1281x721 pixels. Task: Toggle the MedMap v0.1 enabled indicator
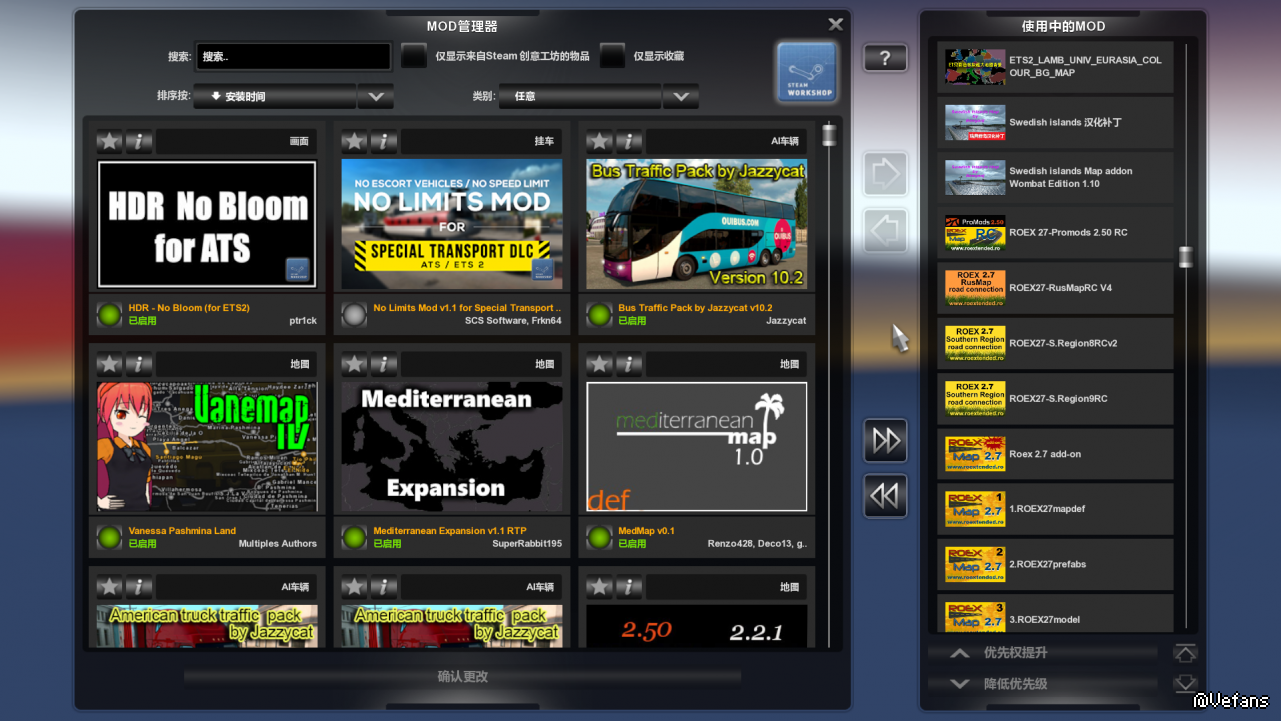point(599,537)
